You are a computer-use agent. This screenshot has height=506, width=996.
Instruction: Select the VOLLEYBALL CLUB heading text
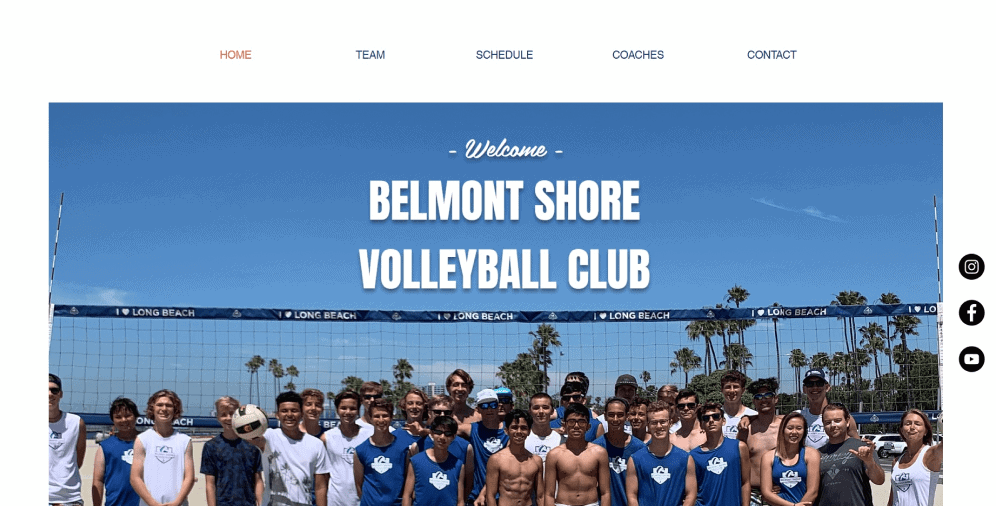(x=504, y=270)
